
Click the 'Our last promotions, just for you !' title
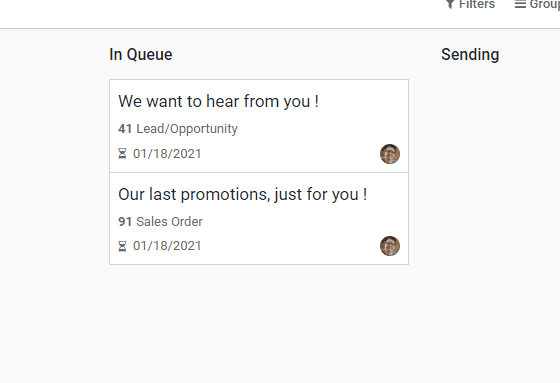click(242, 195)
